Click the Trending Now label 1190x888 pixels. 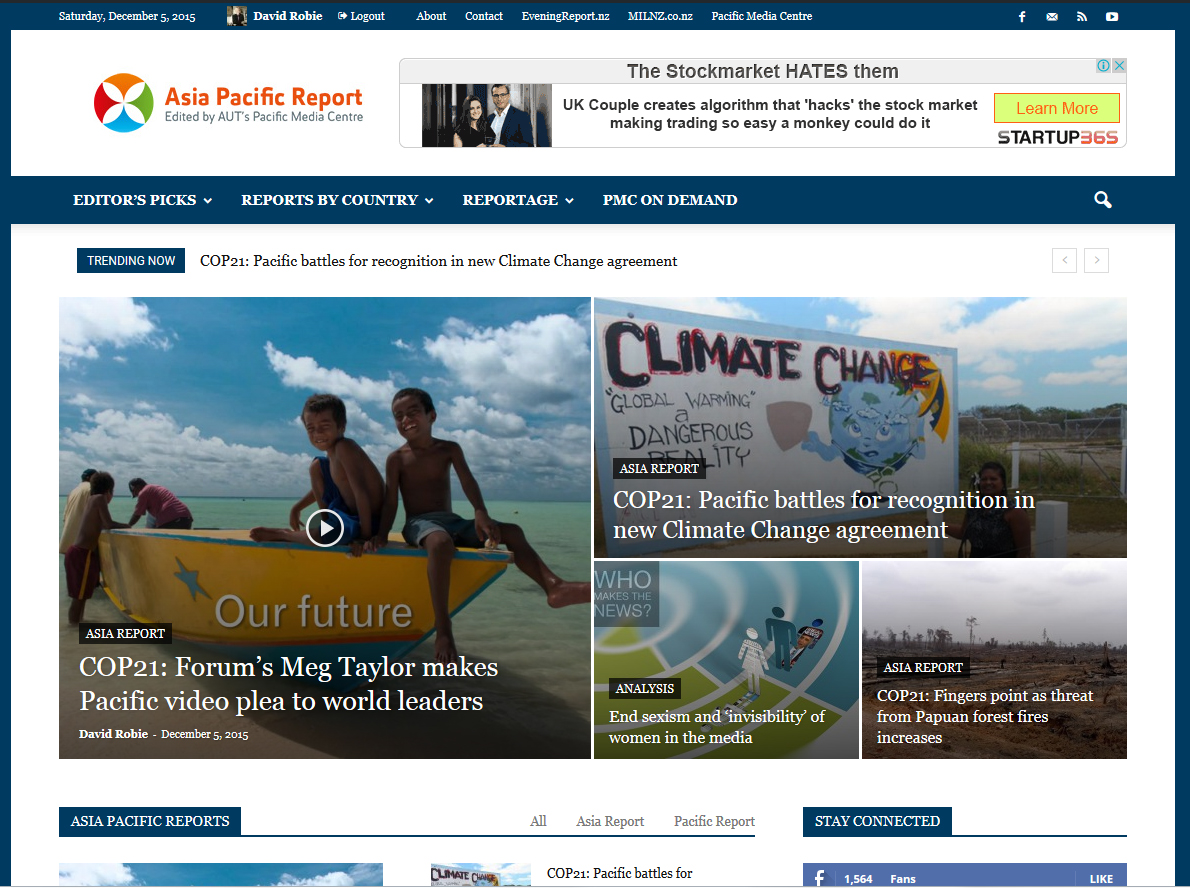click(131, 260)
